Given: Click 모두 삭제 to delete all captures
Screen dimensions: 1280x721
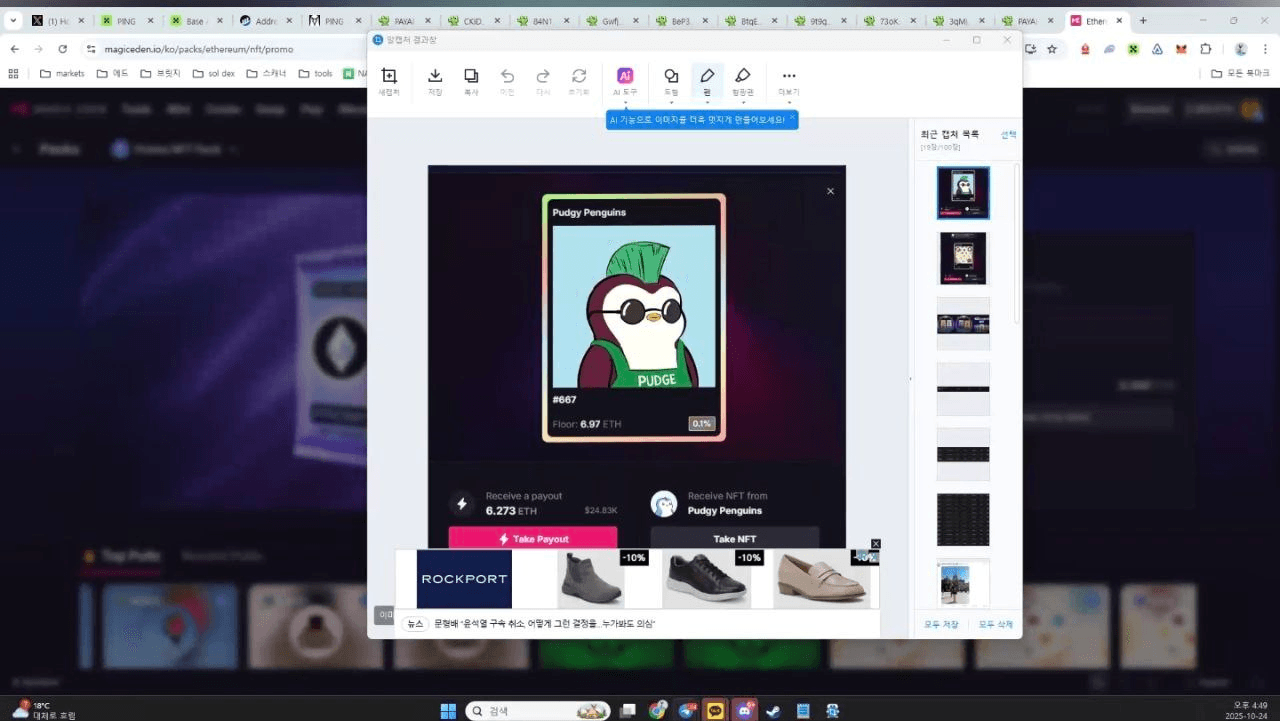Looking at the screenshot, I should (x=995, y=624).
